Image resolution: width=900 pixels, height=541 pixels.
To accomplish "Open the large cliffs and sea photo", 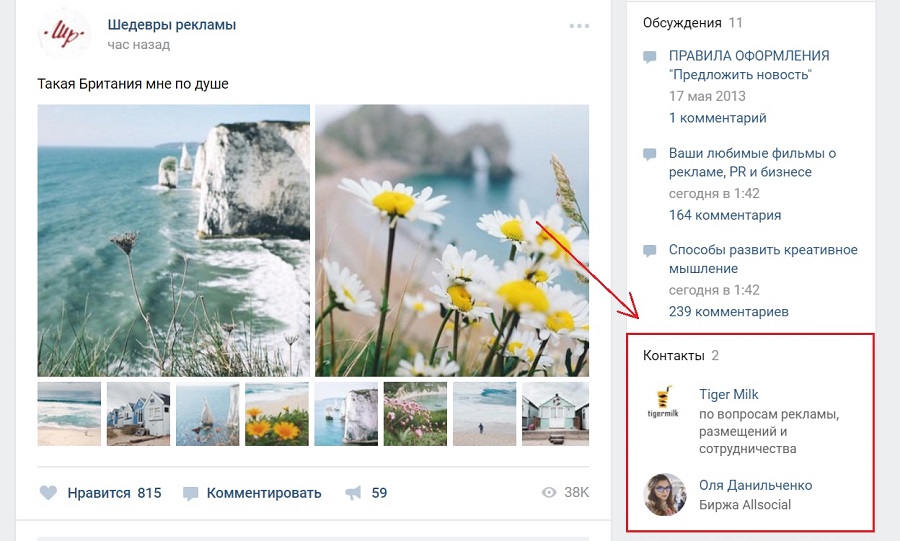I will click(x=173, y=241).
